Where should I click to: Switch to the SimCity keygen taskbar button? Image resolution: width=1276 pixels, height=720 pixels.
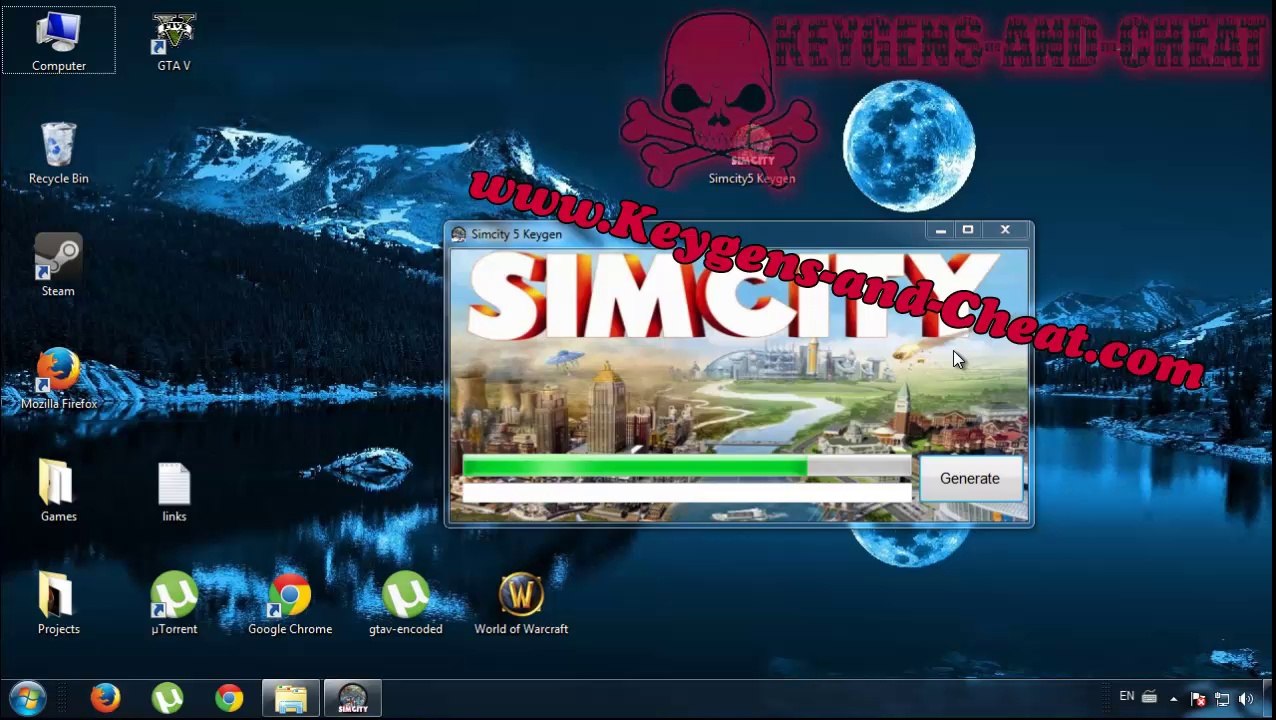coord(353,698)
